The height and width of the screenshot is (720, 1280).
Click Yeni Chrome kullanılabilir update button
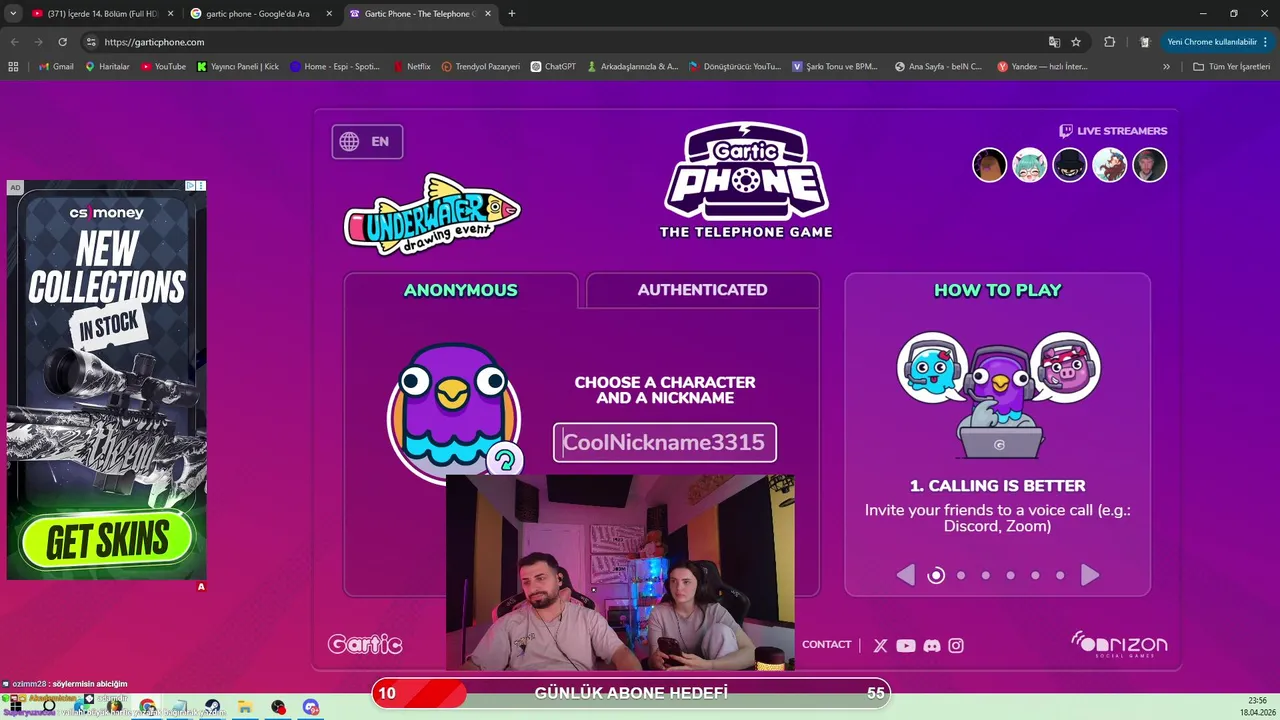(1217, 42)
